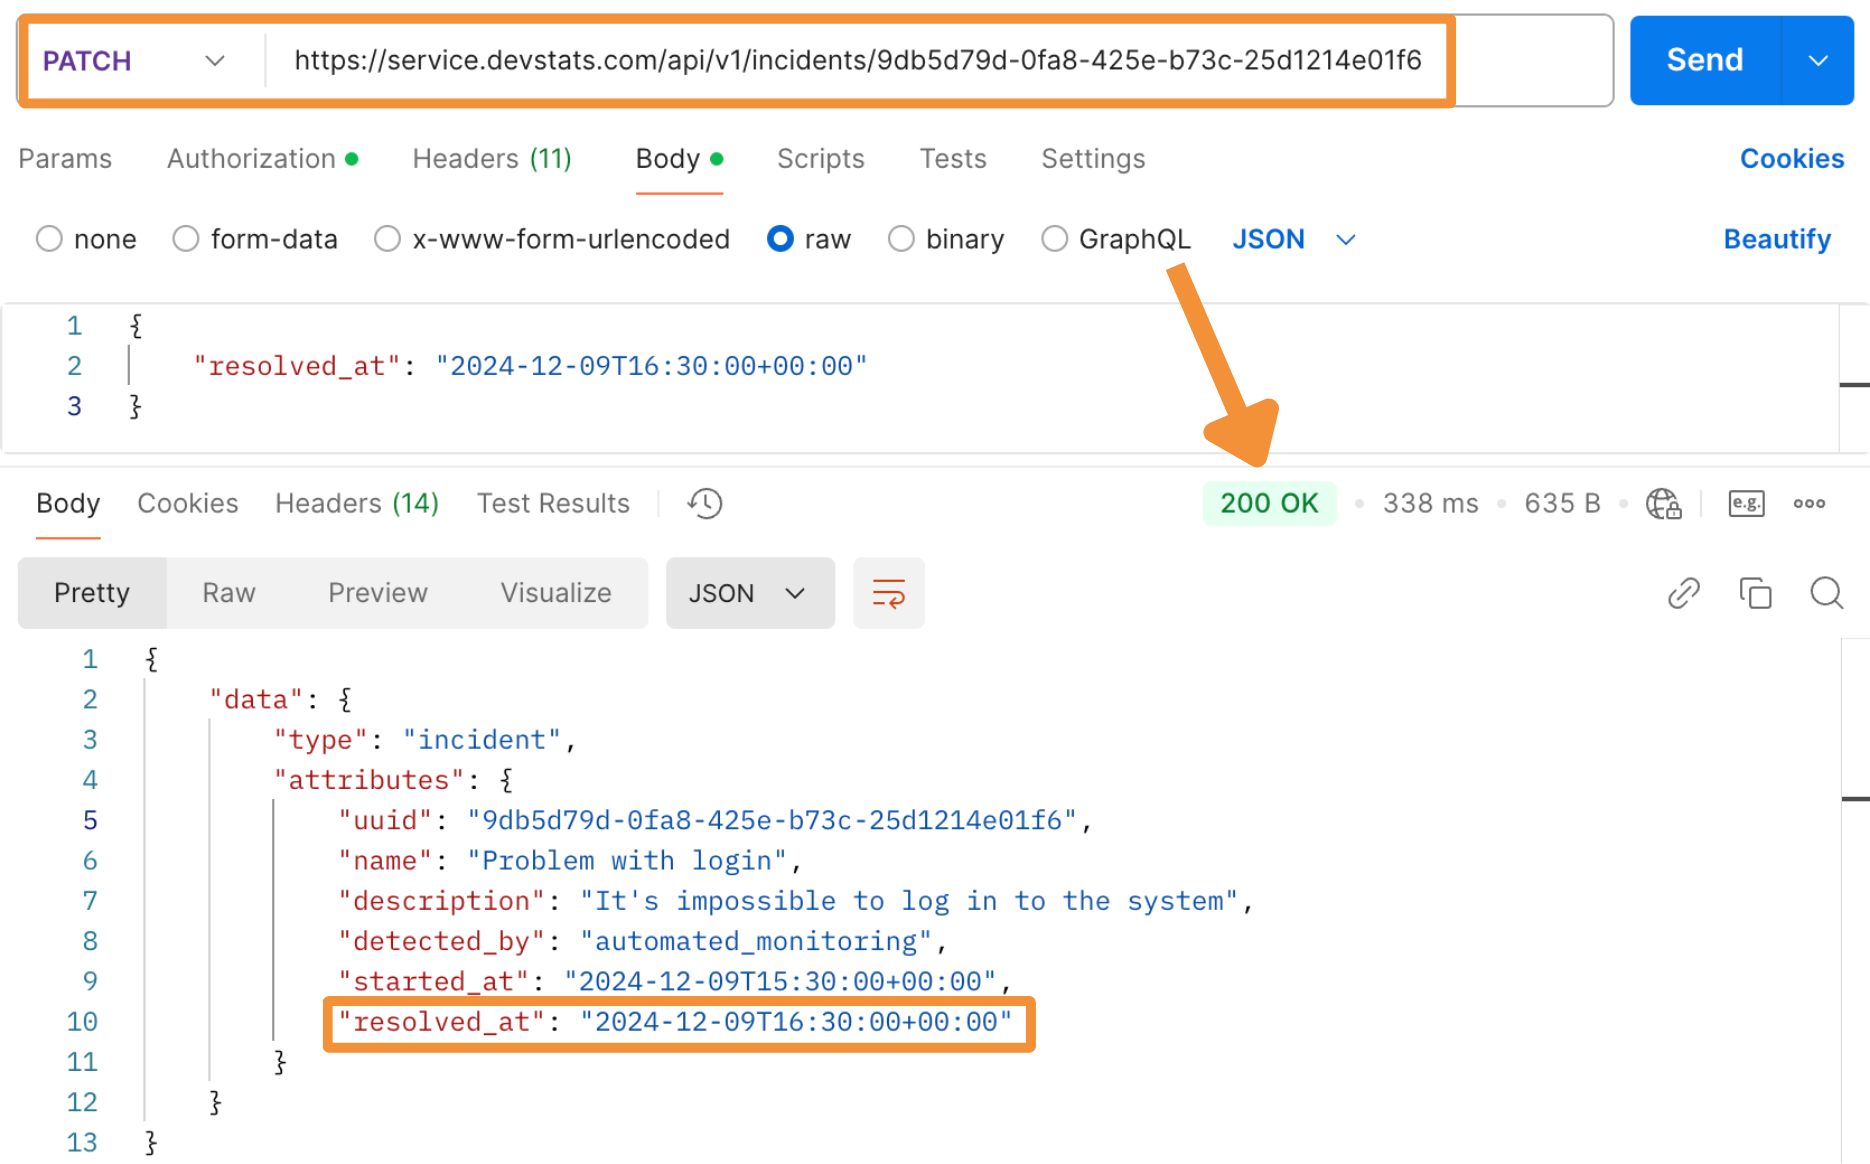Click the "attributes" line in response
Viewport: 1870px width, 1164px height.
pos(394,780)
